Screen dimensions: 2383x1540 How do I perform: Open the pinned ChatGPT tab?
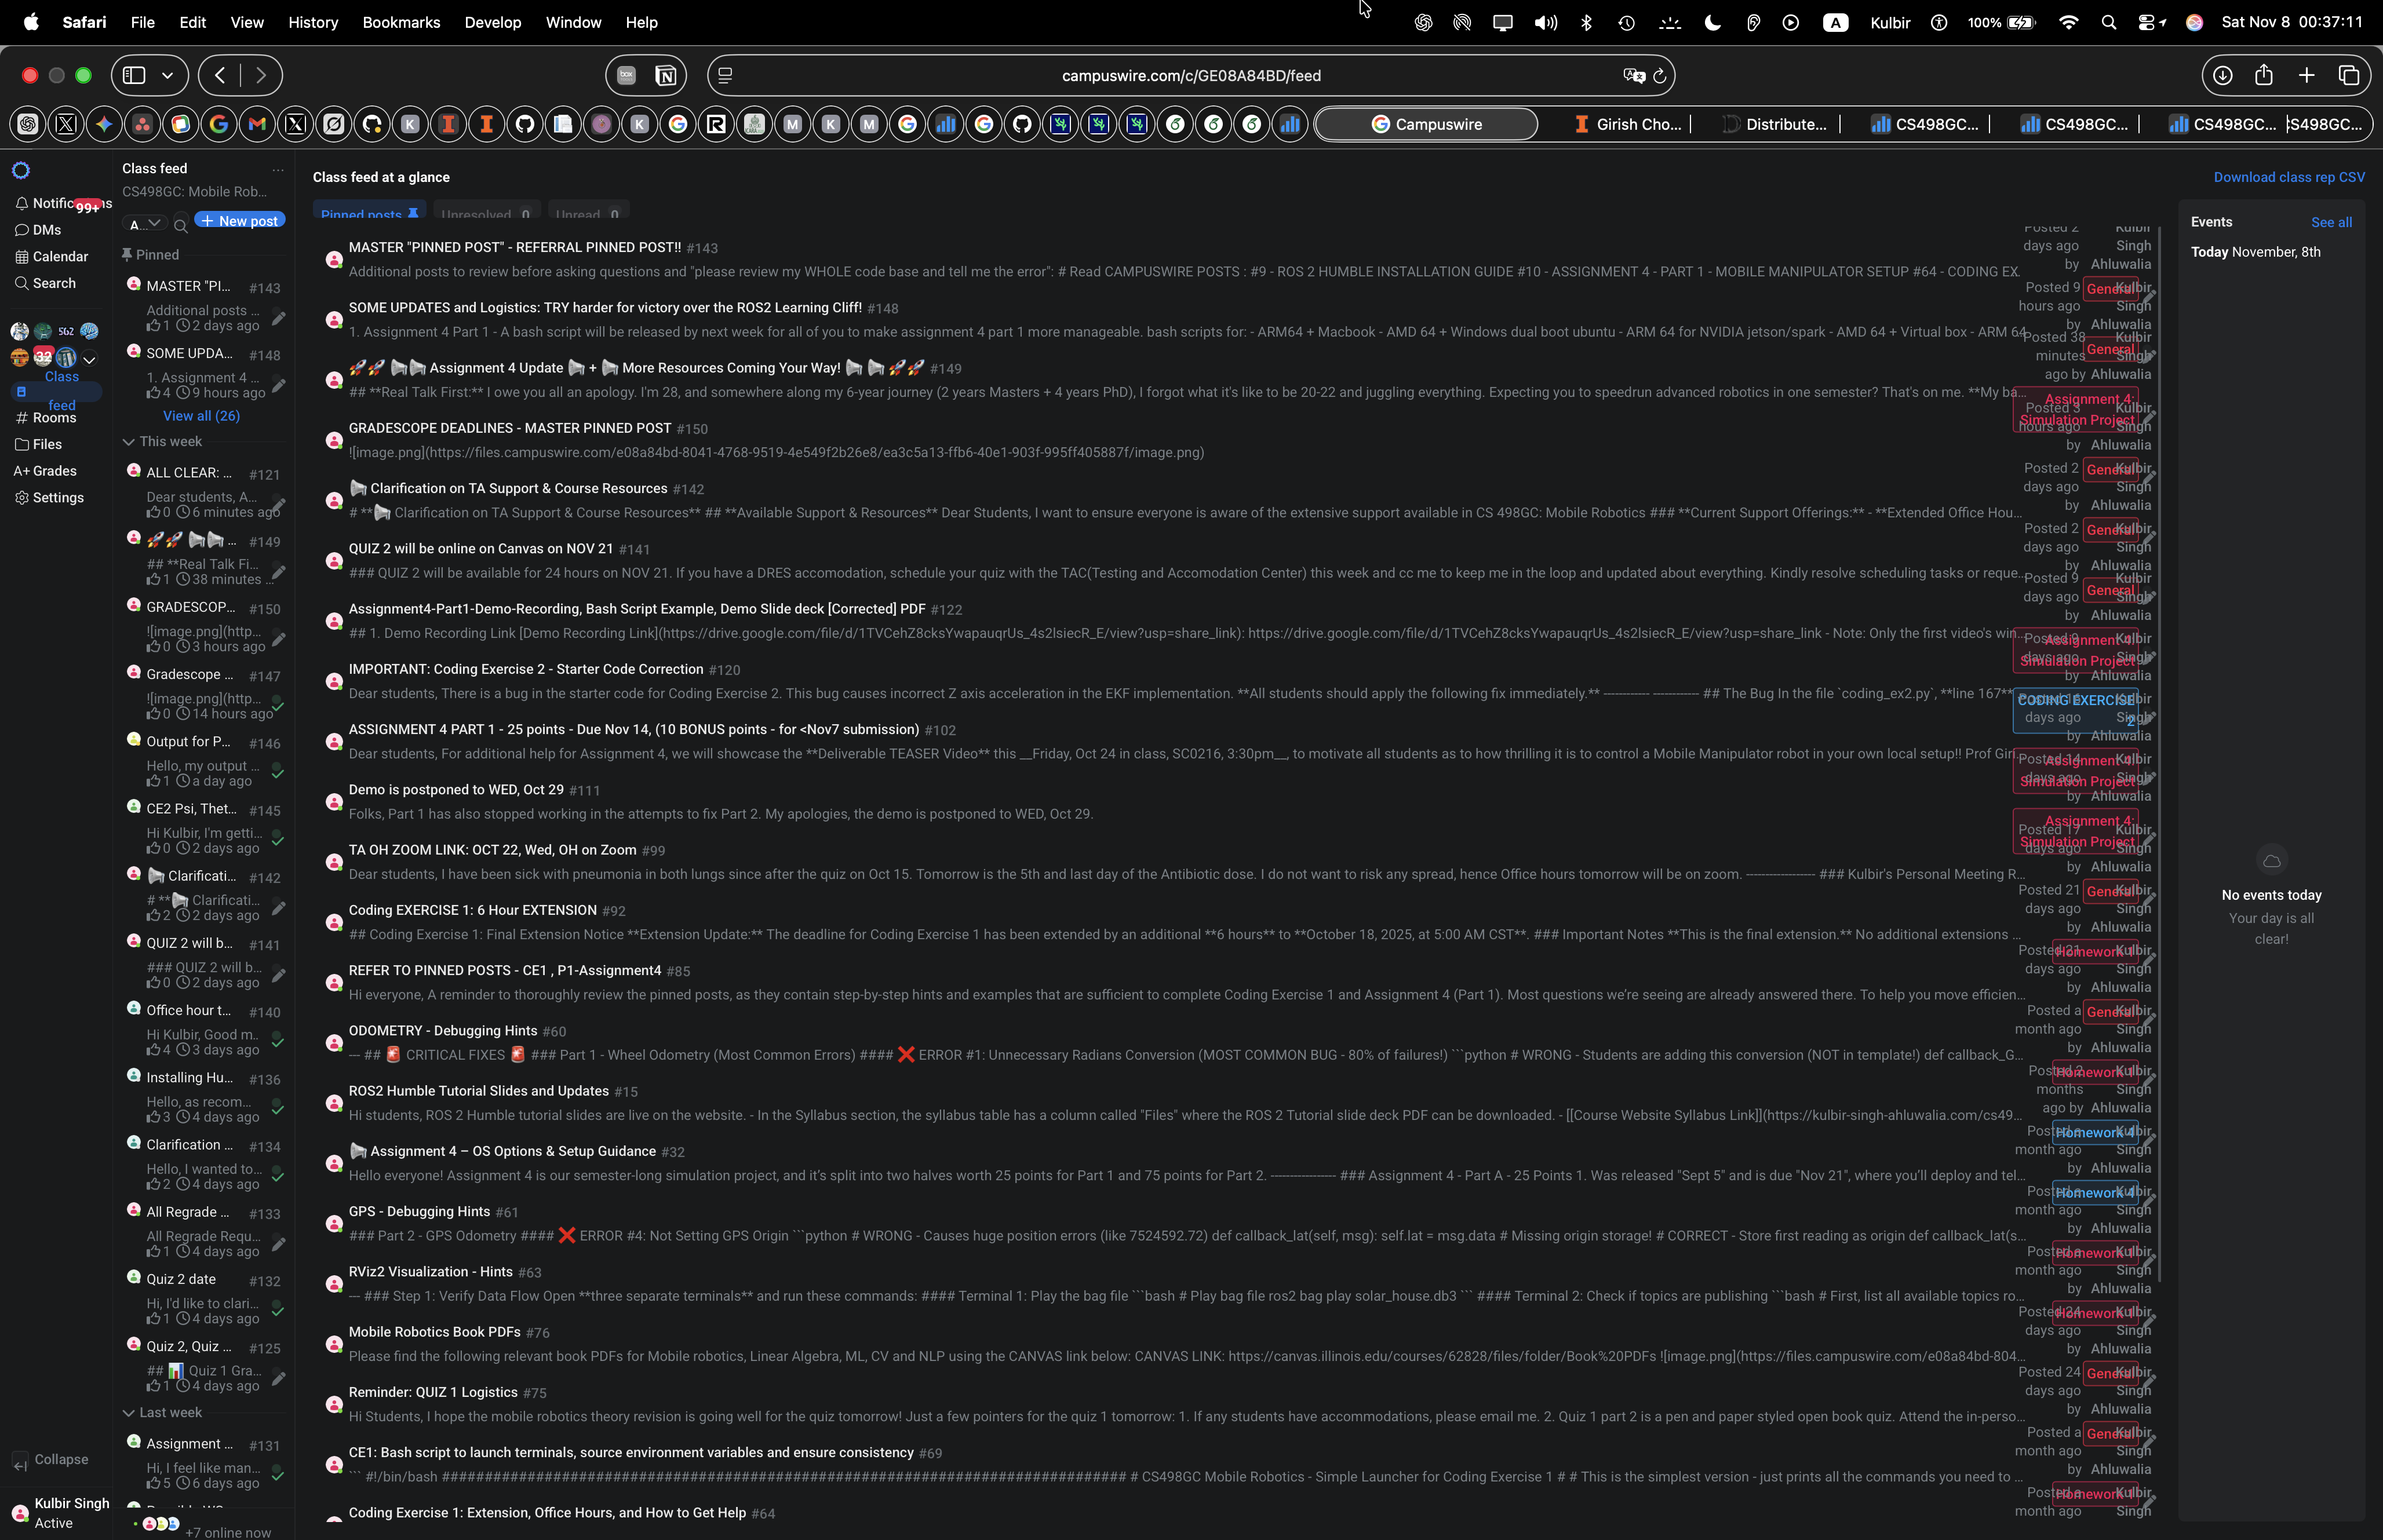click(x=28, y=124)
